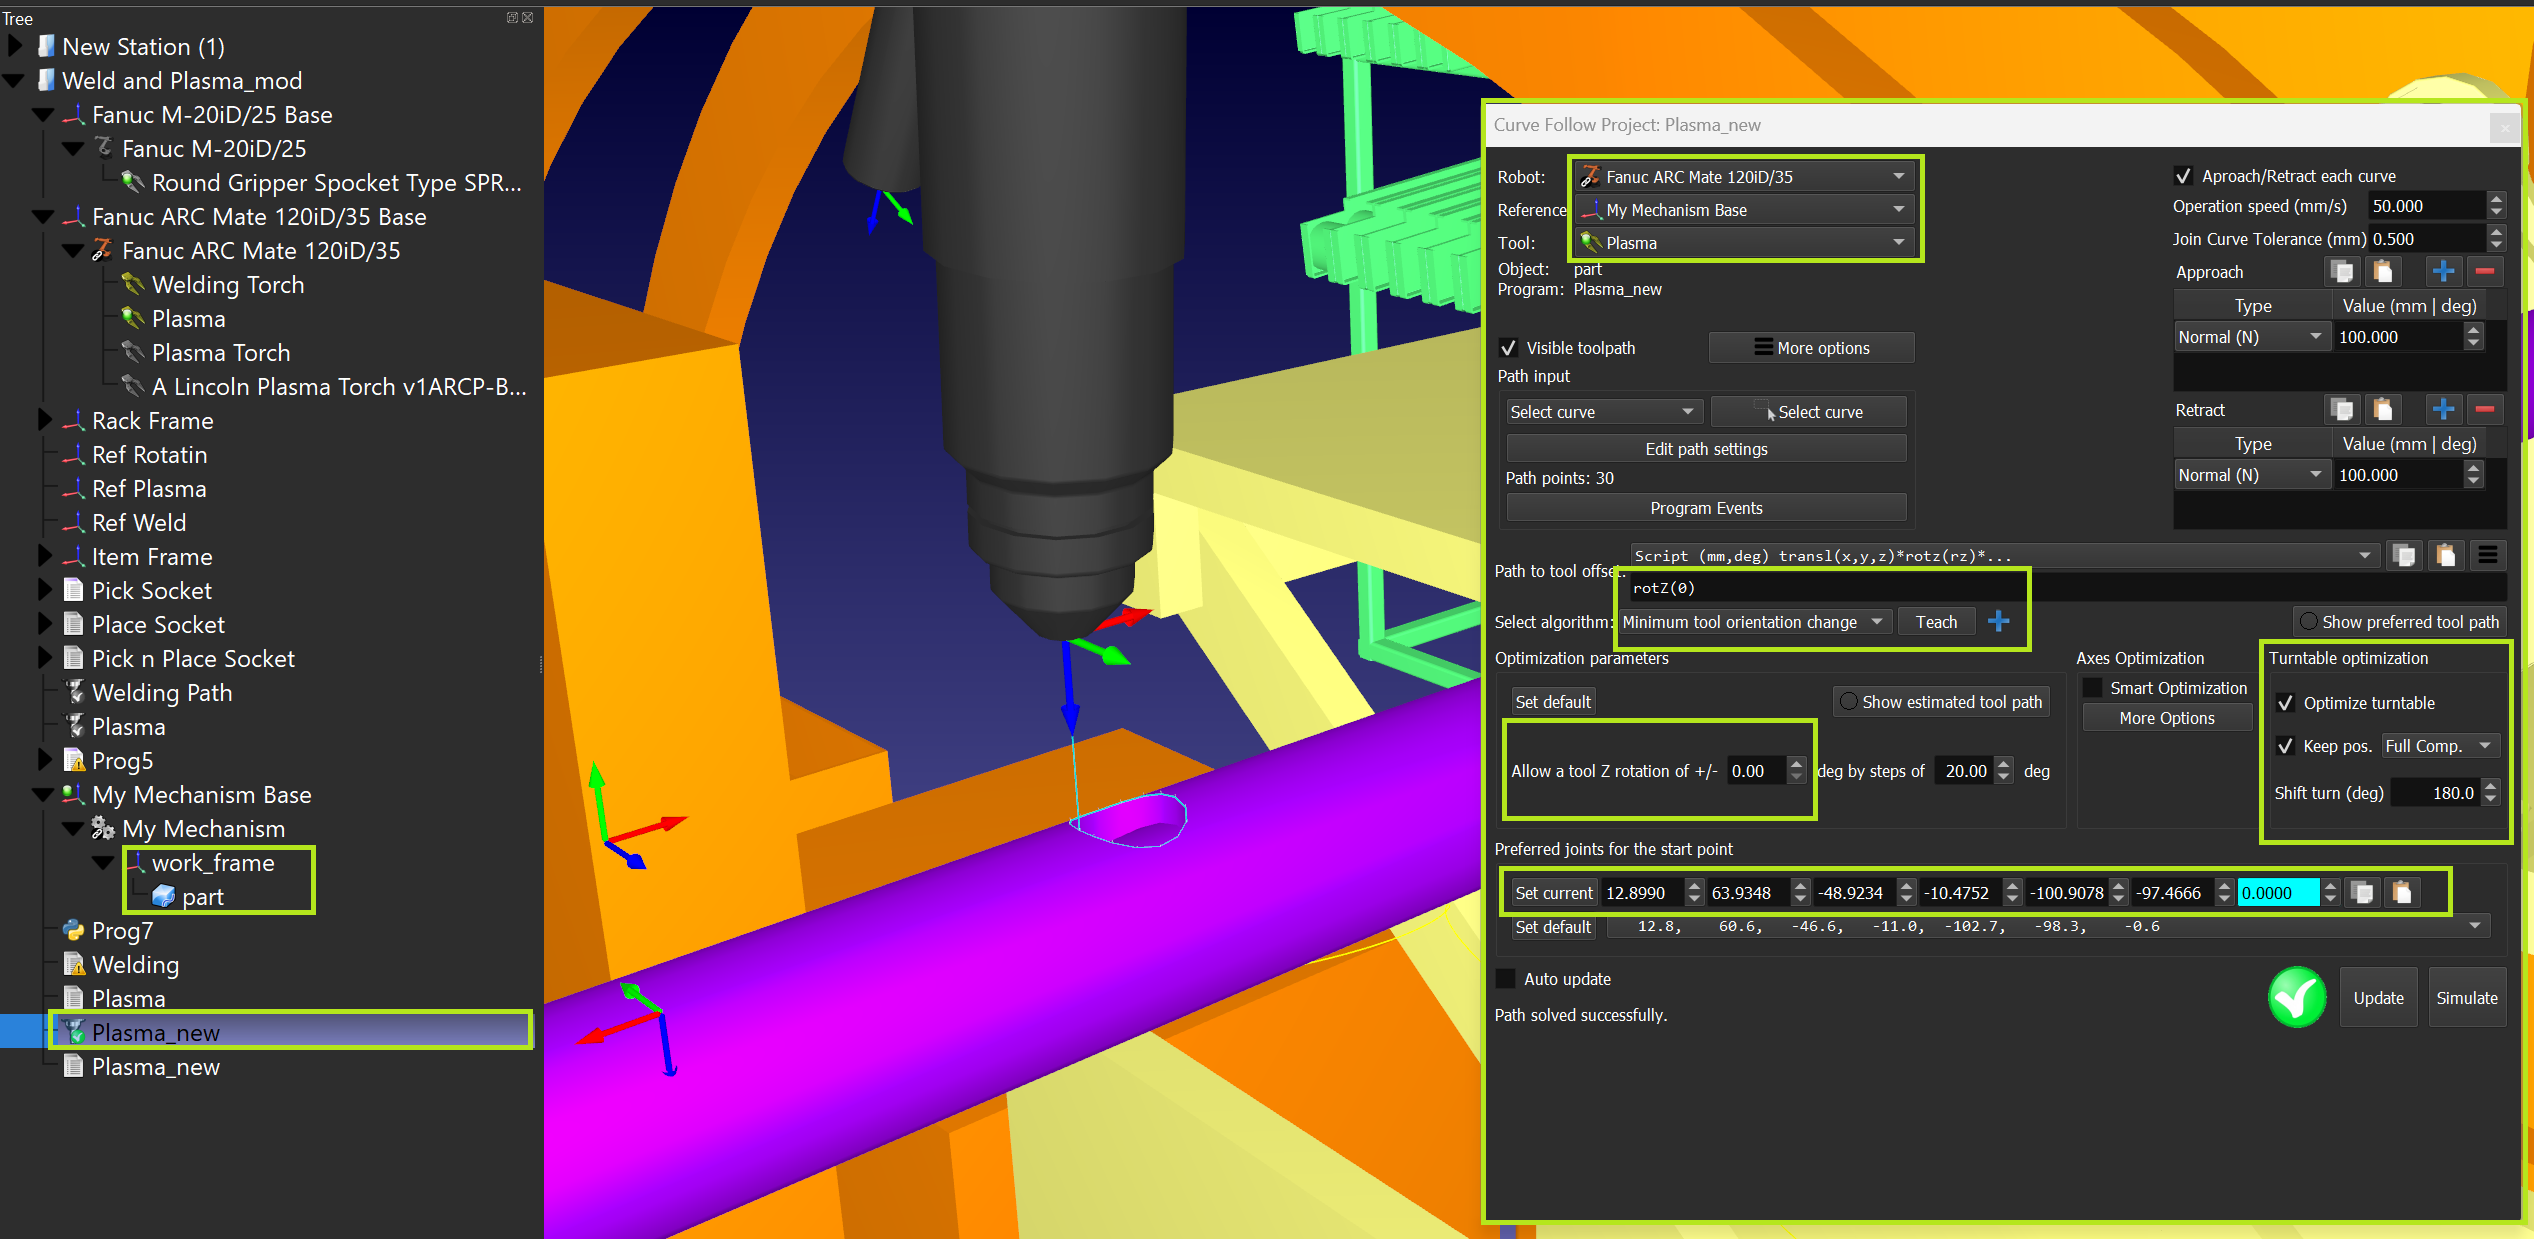The image size is (2534, 1239).
Task: Uncheck Optimize turntable option
Action: coord(2285,703)
